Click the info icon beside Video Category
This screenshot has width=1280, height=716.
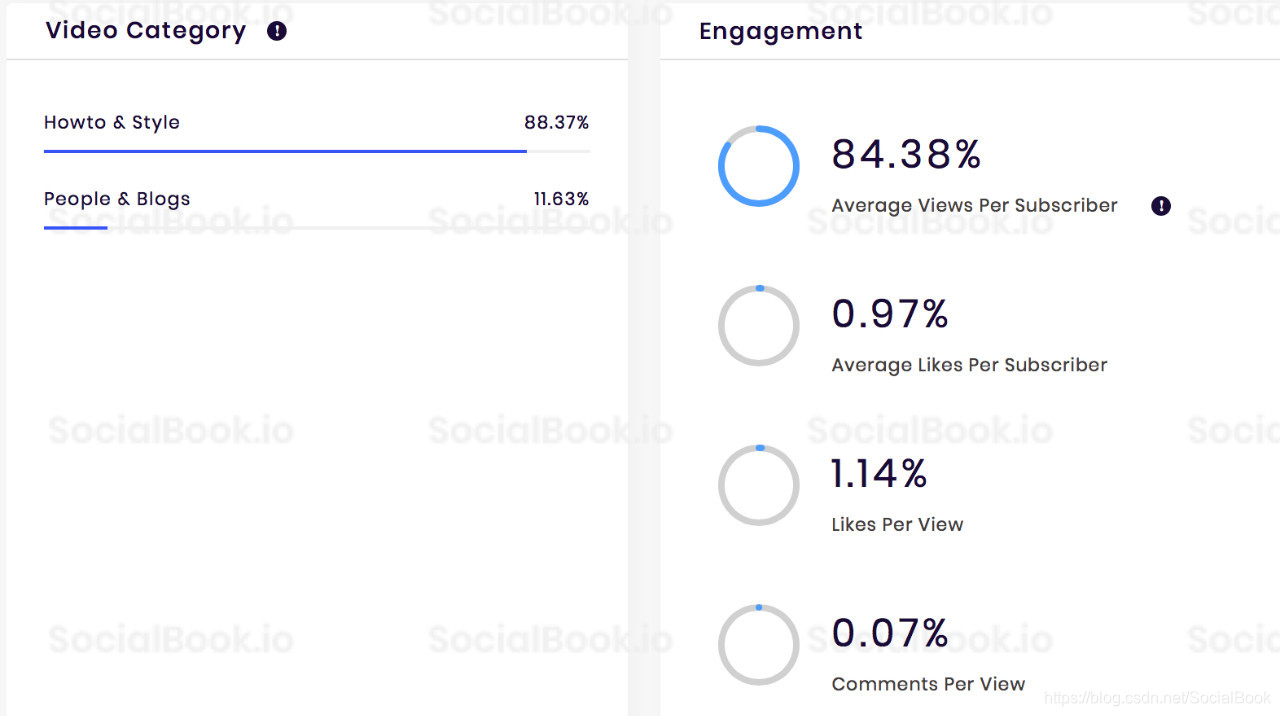[x=276, y=31]
